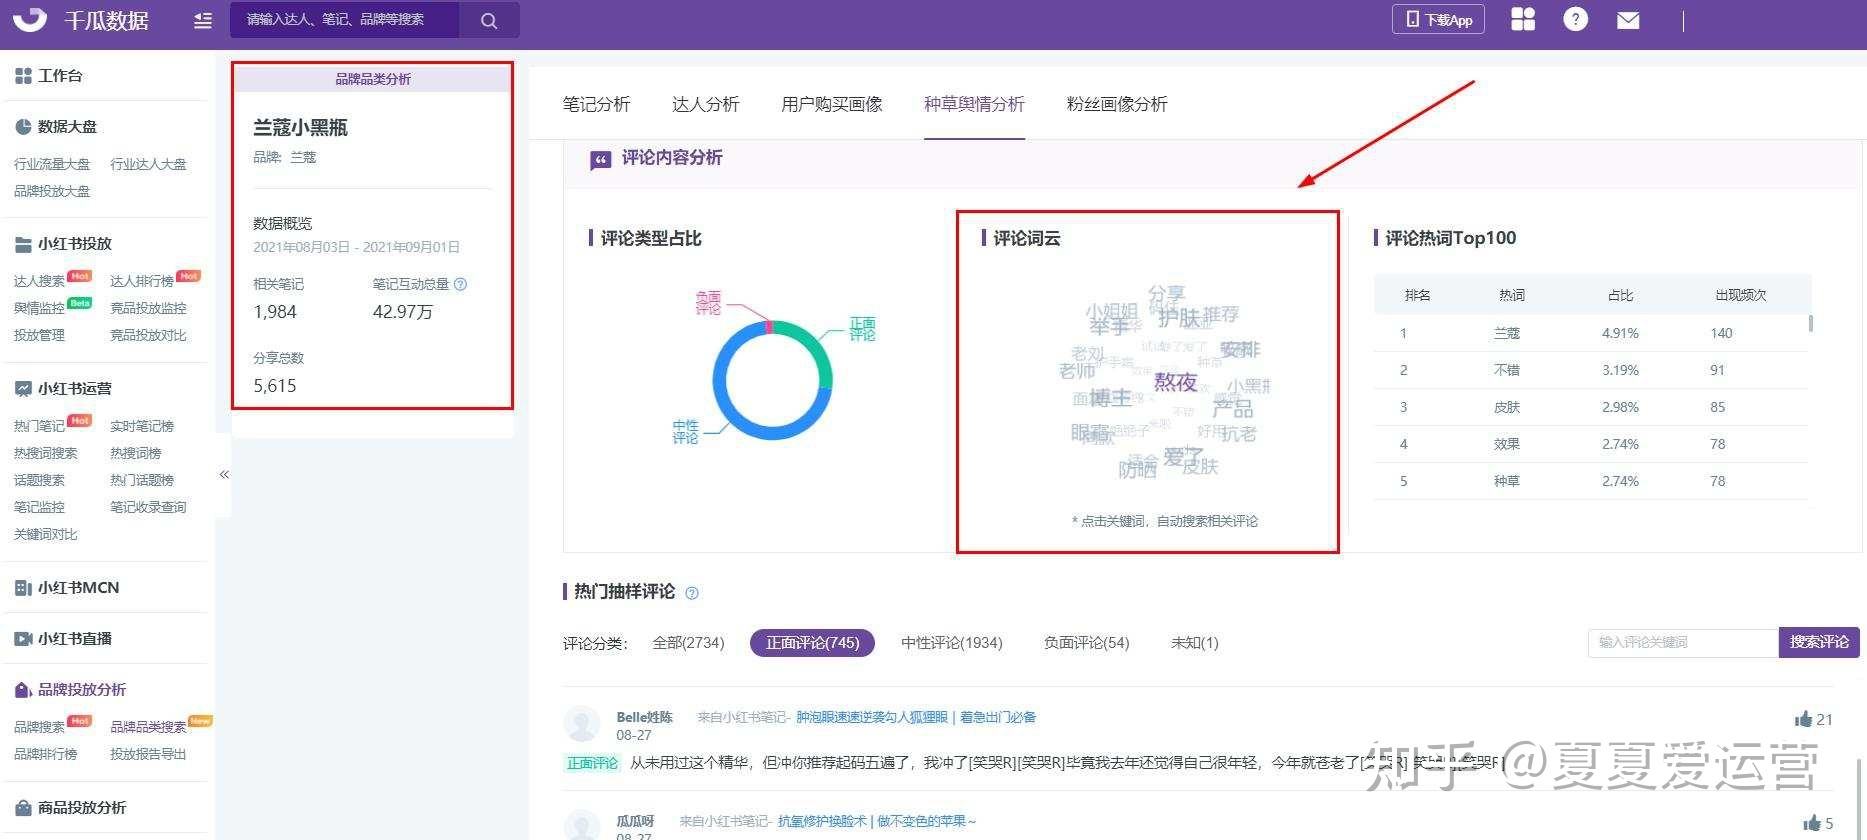Image resolution: width=1867 pixels, height=840 pixels.
Task: Open 行业达人大盘 in sidebar
Action: point(148,164)
